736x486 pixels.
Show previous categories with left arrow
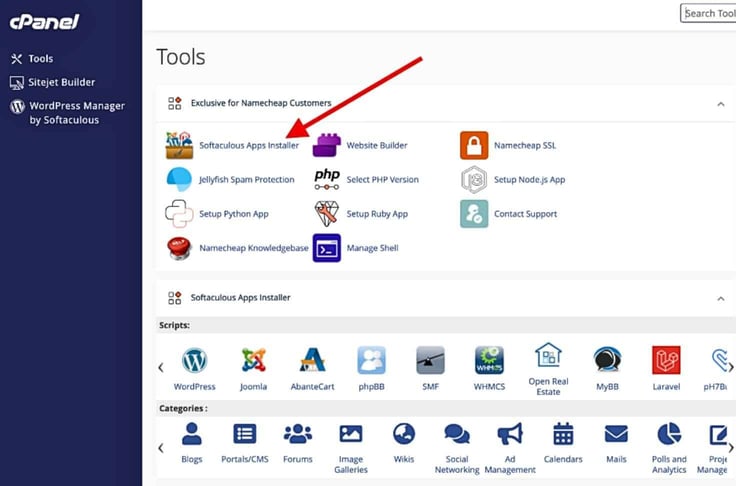[161, 448]
